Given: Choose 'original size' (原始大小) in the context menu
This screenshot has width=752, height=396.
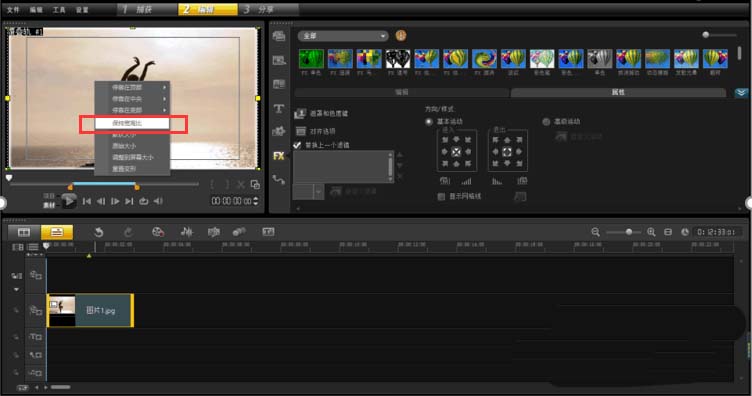Looking at the screenshot, I should [x=124, y=146].
